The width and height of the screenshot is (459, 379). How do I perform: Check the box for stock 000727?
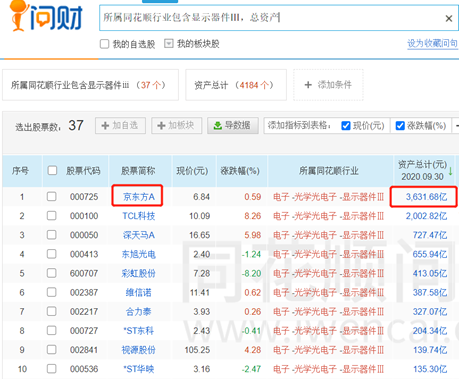(x=51, y=330)
